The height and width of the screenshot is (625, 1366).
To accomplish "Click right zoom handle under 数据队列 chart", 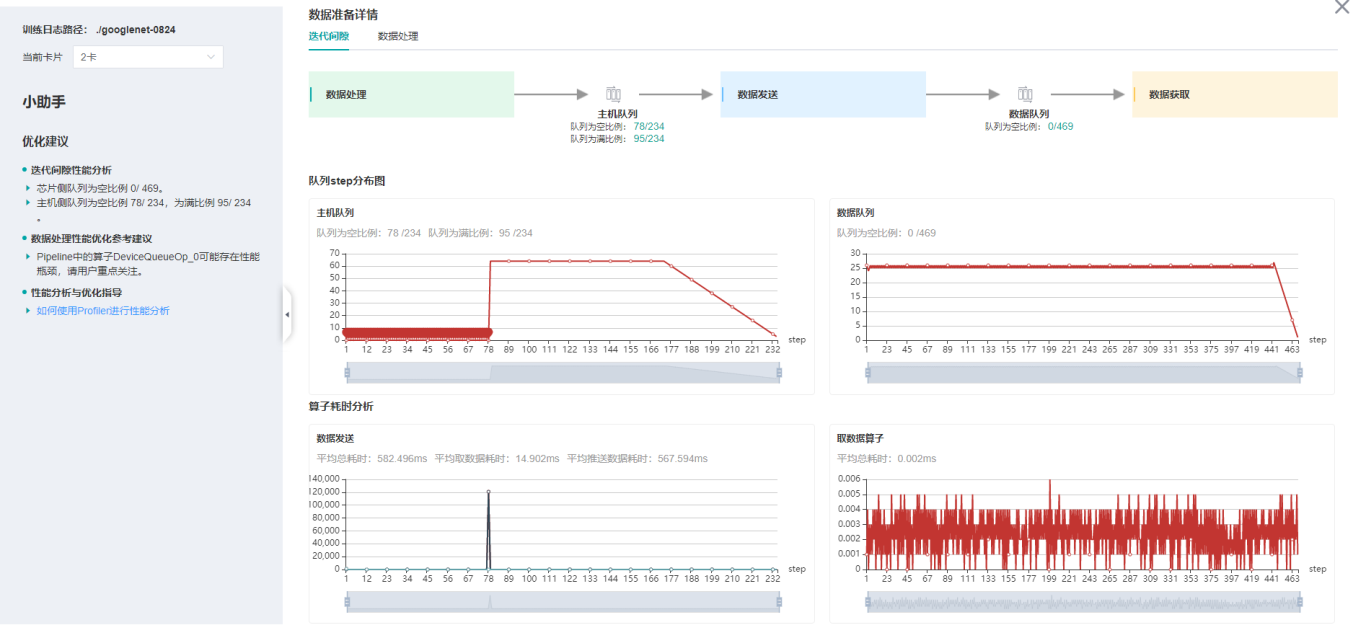I will [1300, 372].
